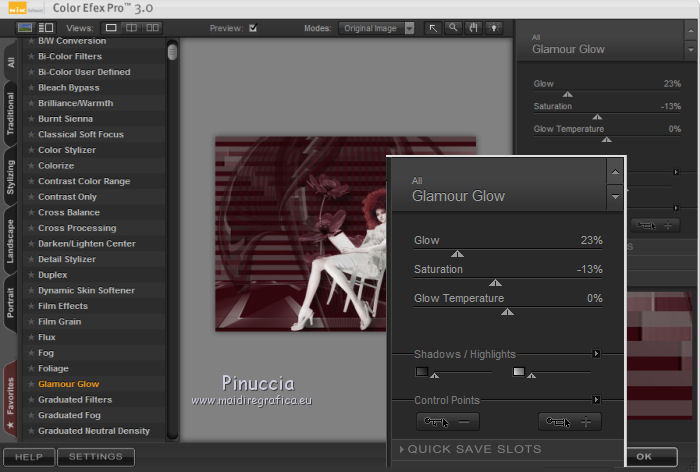The image size is (700, 472).
Task: Click the 23% Glow value in enlarged panel
Action: tap(592, 240)
